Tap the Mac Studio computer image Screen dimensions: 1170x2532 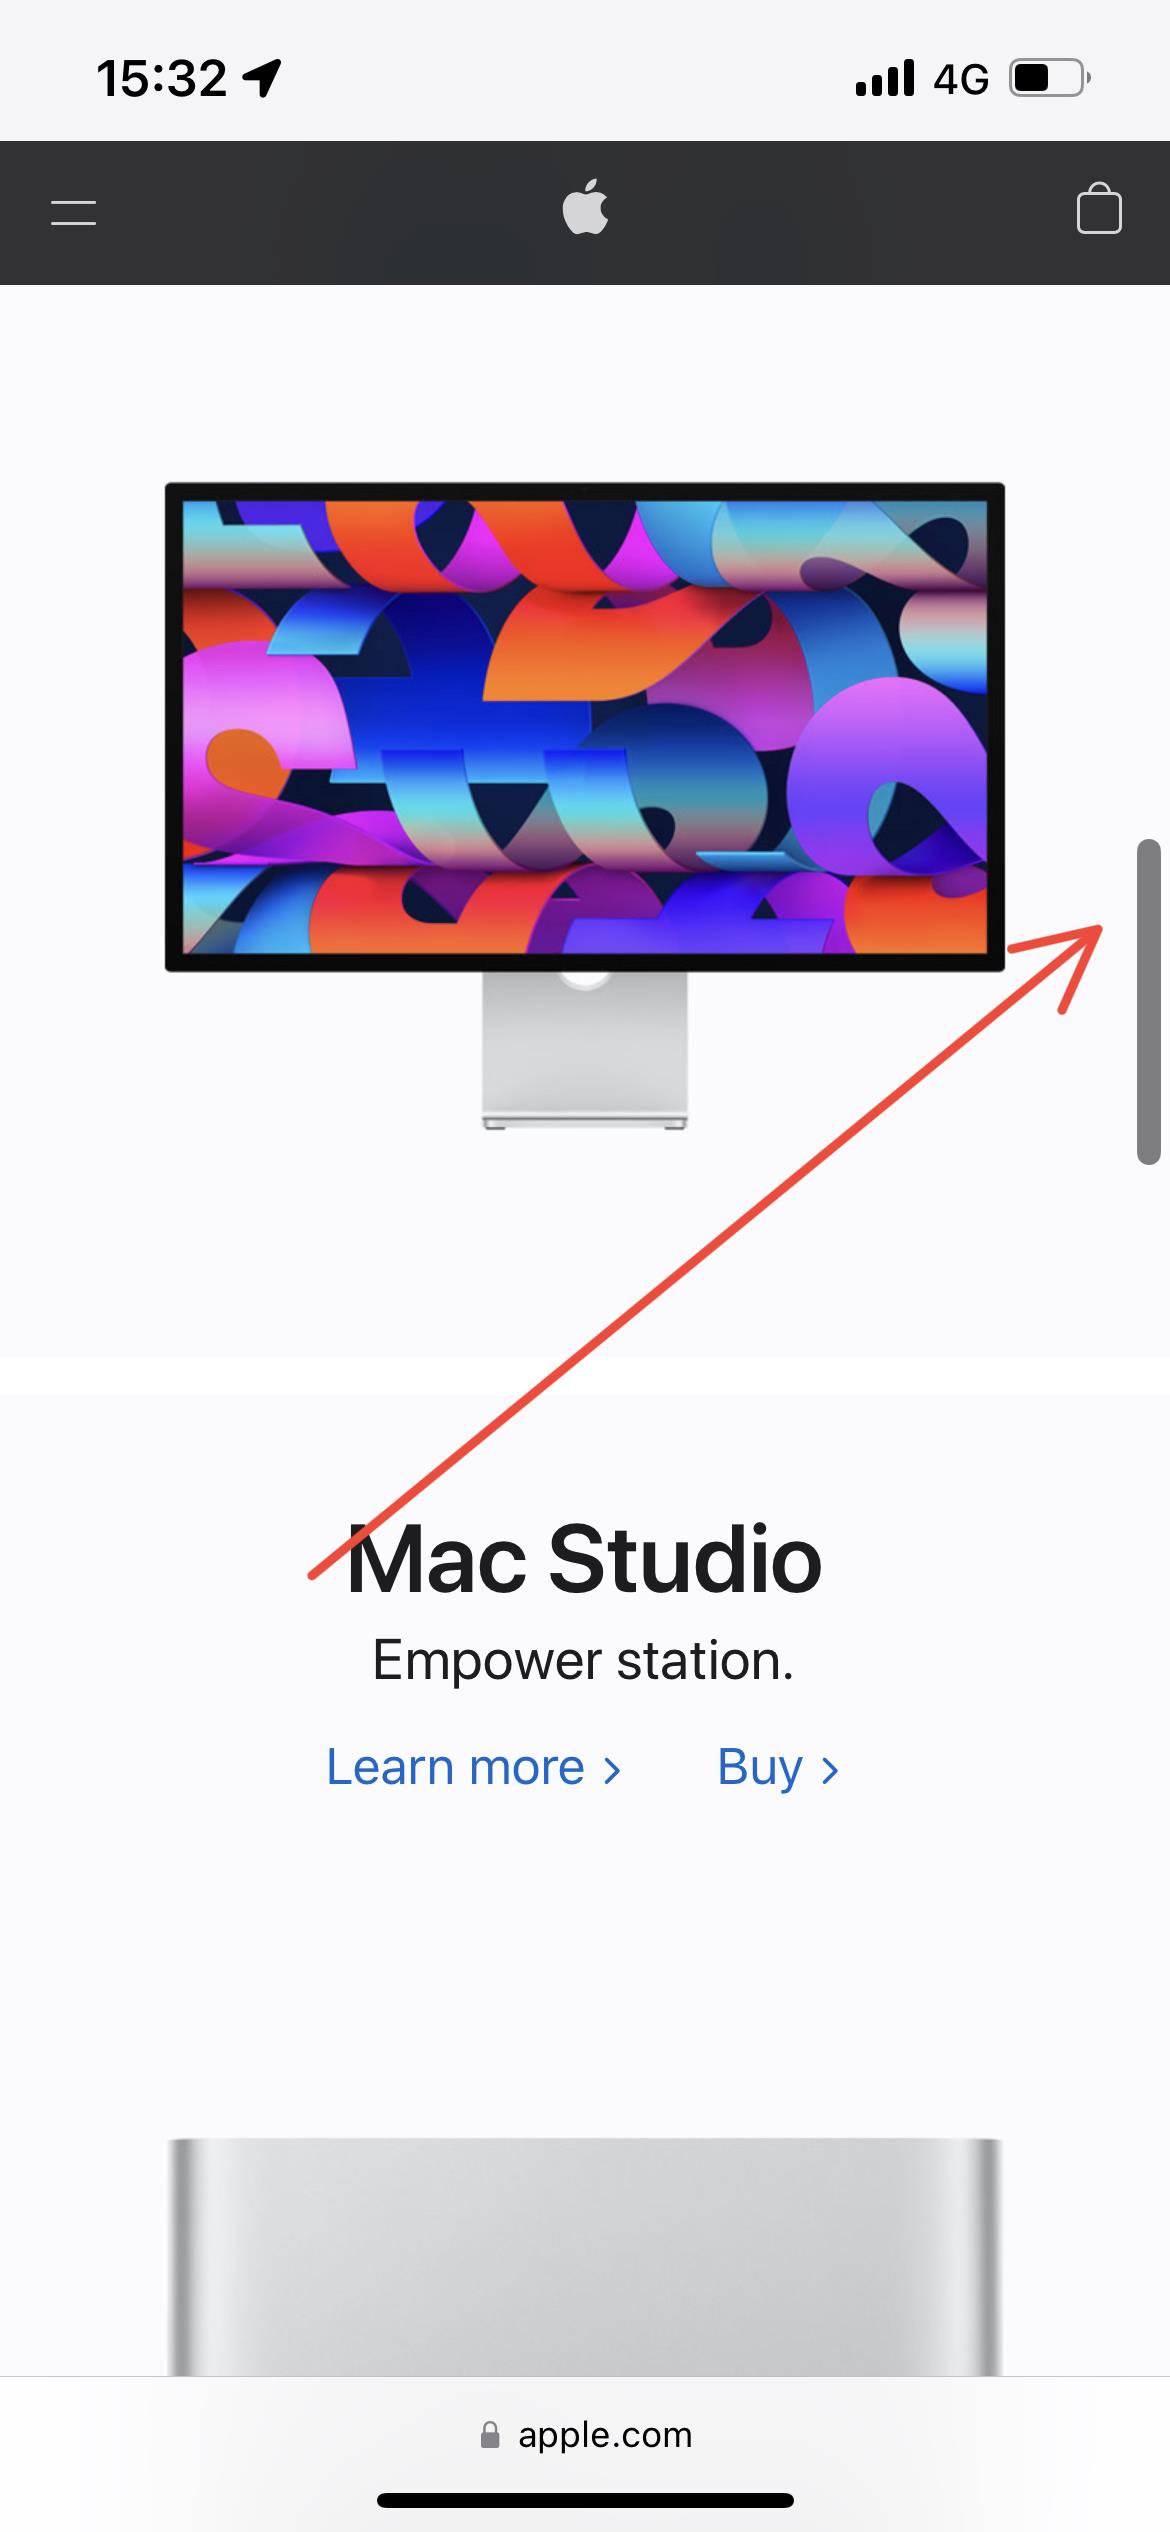585,2256
